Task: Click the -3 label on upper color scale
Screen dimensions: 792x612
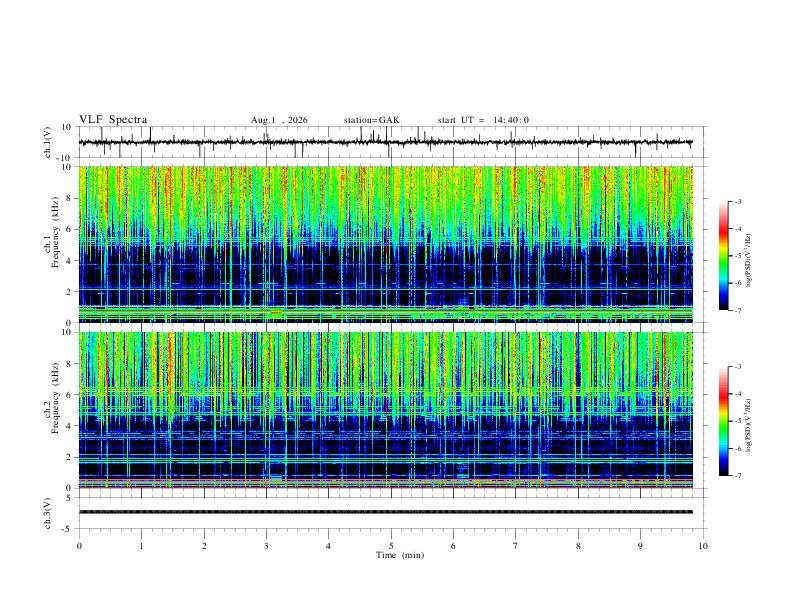Action: click(x=738, y=201)
